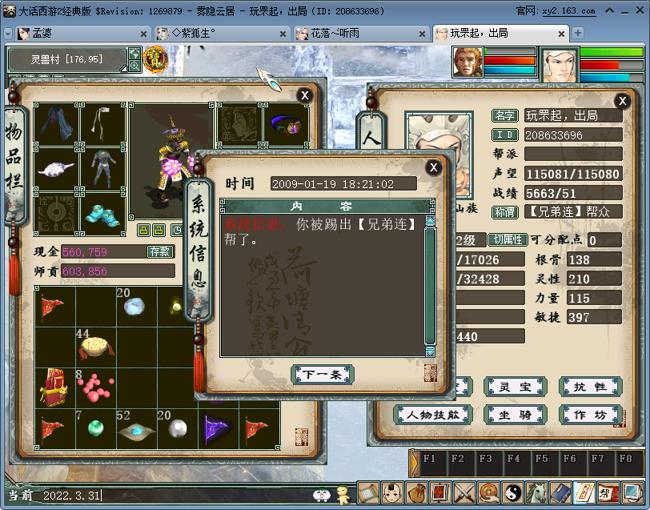Open the yin-yang icon in bottom toolbar

(x=514, y=492)
